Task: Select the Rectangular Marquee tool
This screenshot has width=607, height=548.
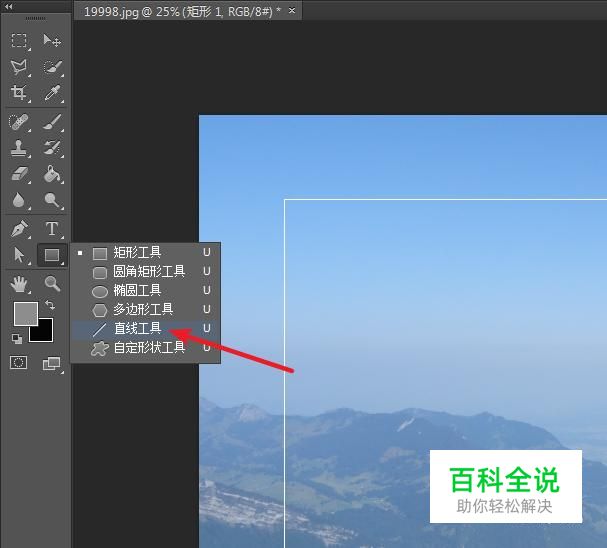Action: (x=19, y=40)
